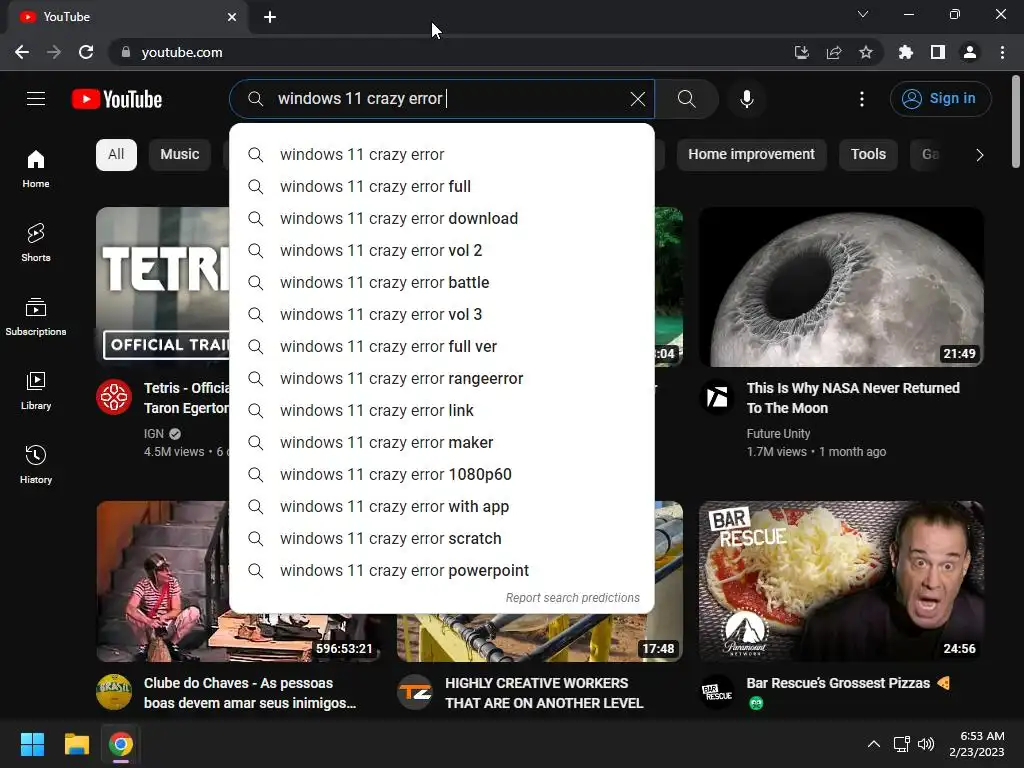Open a new Chrome tab
1024x768 pixels.
click(270, 17)
